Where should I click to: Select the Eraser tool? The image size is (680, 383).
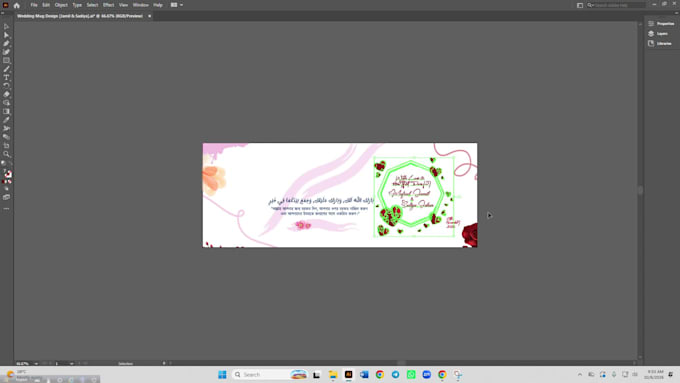pos(6,95)
